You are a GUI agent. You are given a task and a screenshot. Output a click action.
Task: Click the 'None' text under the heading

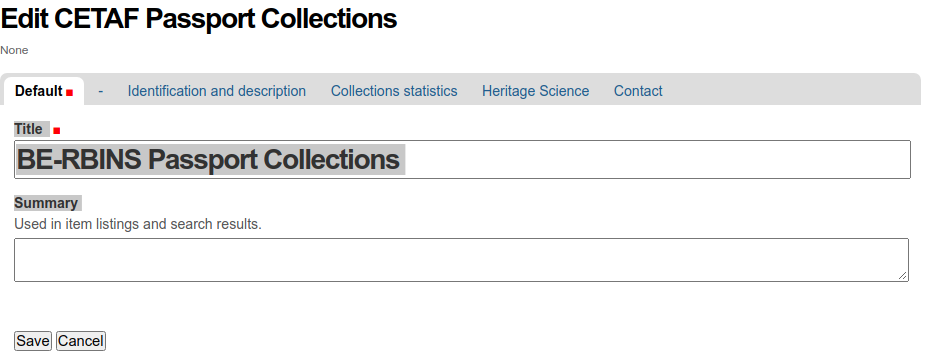[x=14, y=50]
